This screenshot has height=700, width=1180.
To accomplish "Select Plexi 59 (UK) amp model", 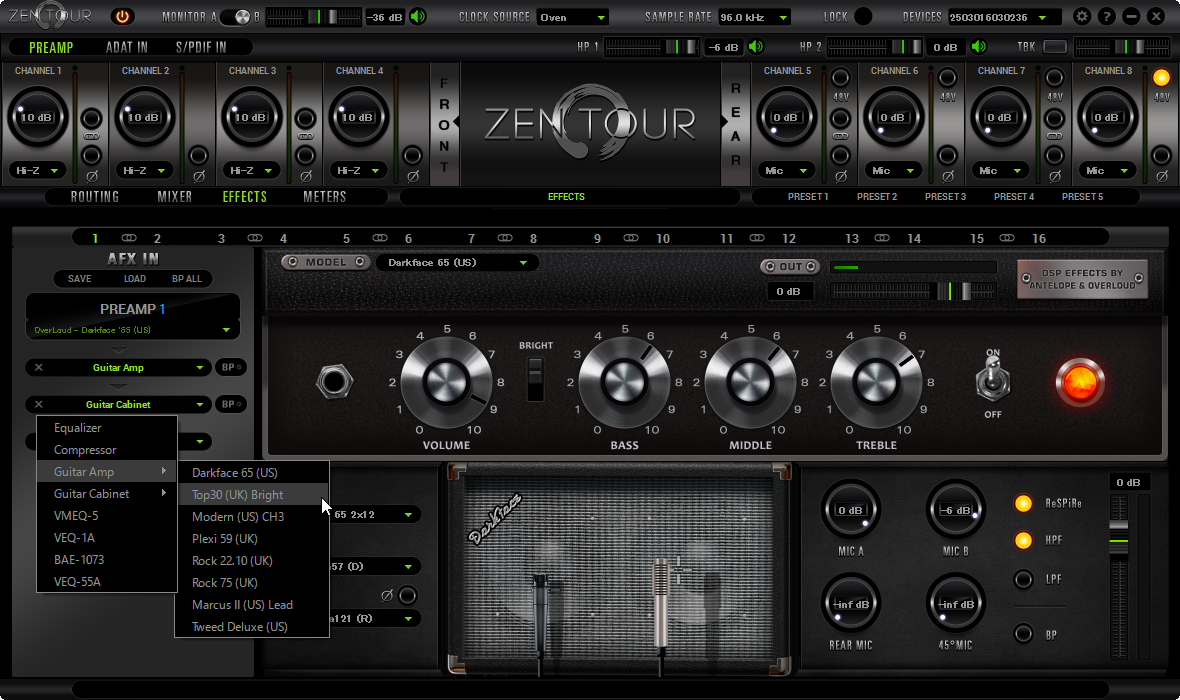I will tap(252, 539).
